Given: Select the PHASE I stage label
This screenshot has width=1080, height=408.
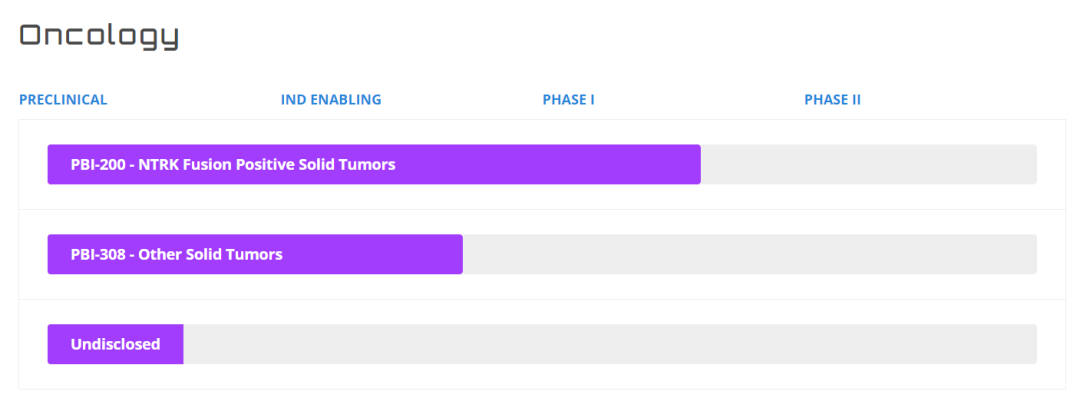Looking at the screenshot, I should [569, 100].
